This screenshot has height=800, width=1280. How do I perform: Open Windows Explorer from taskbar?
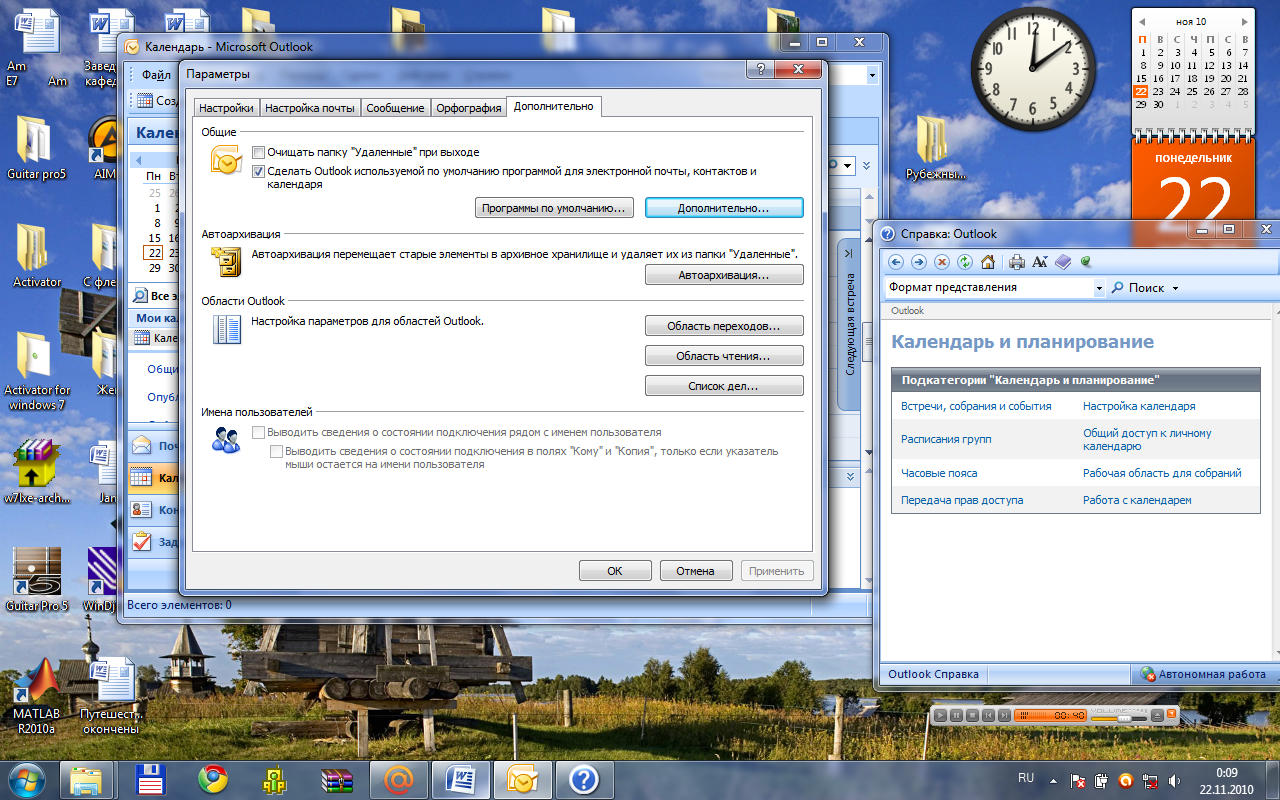(86, 779)
